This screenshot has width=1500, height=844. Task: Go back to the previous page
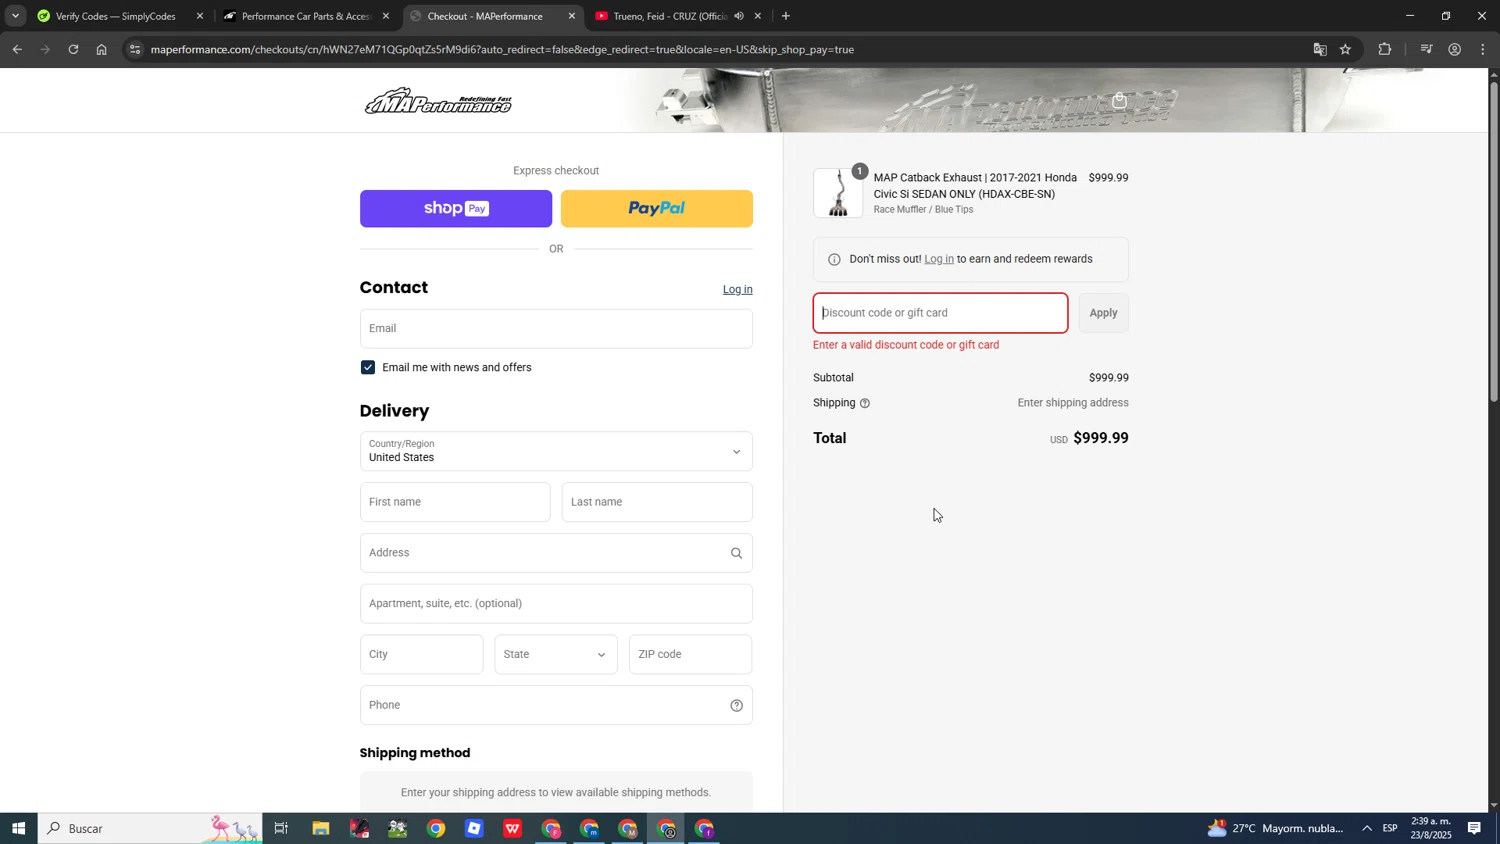[x=17, y=49]
